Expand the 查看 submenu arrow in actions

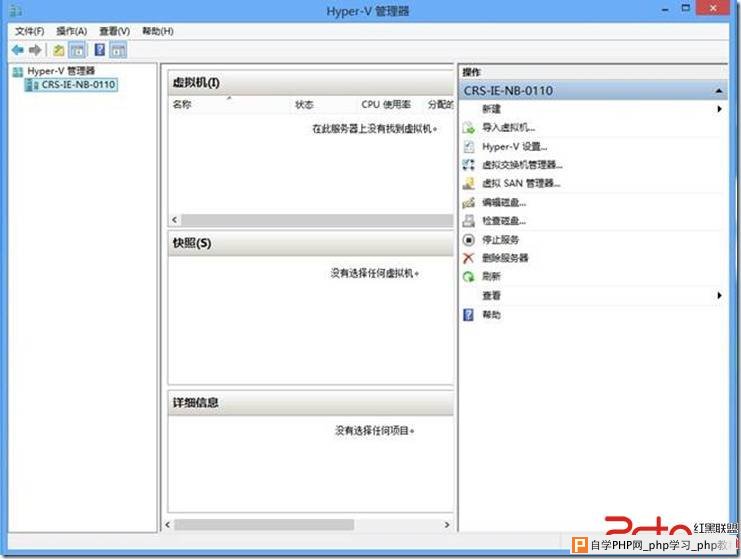point(719,296)
